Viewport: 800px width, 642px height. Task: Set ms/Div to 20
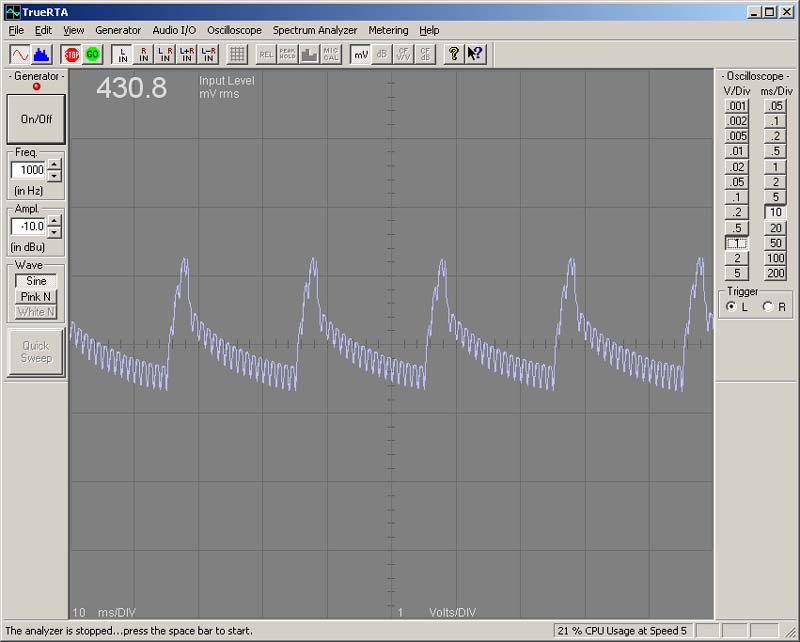click(x=775, y=228)
